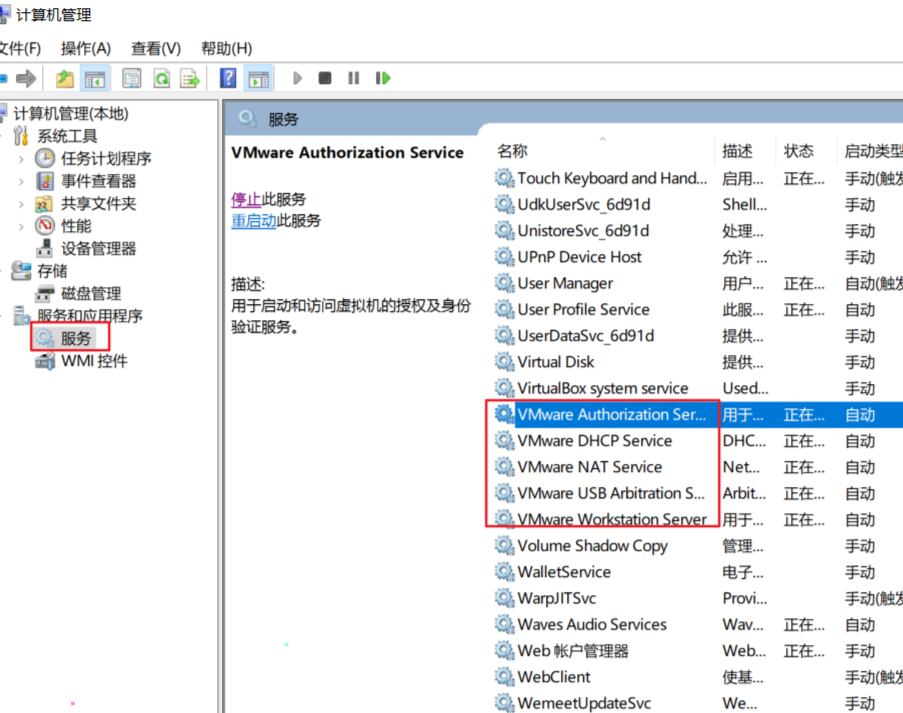Expand the 任务计划程序 tree node

coord(21,158)
